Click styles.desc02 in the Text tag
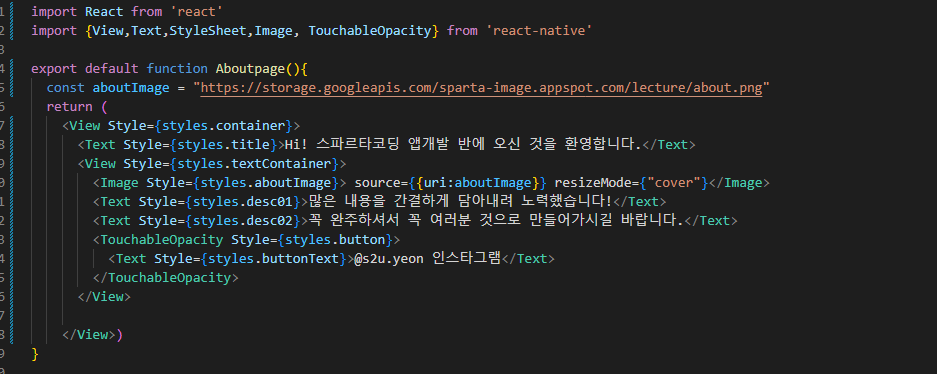This screenshot has height=374, width=937. [x=243, y=221]
